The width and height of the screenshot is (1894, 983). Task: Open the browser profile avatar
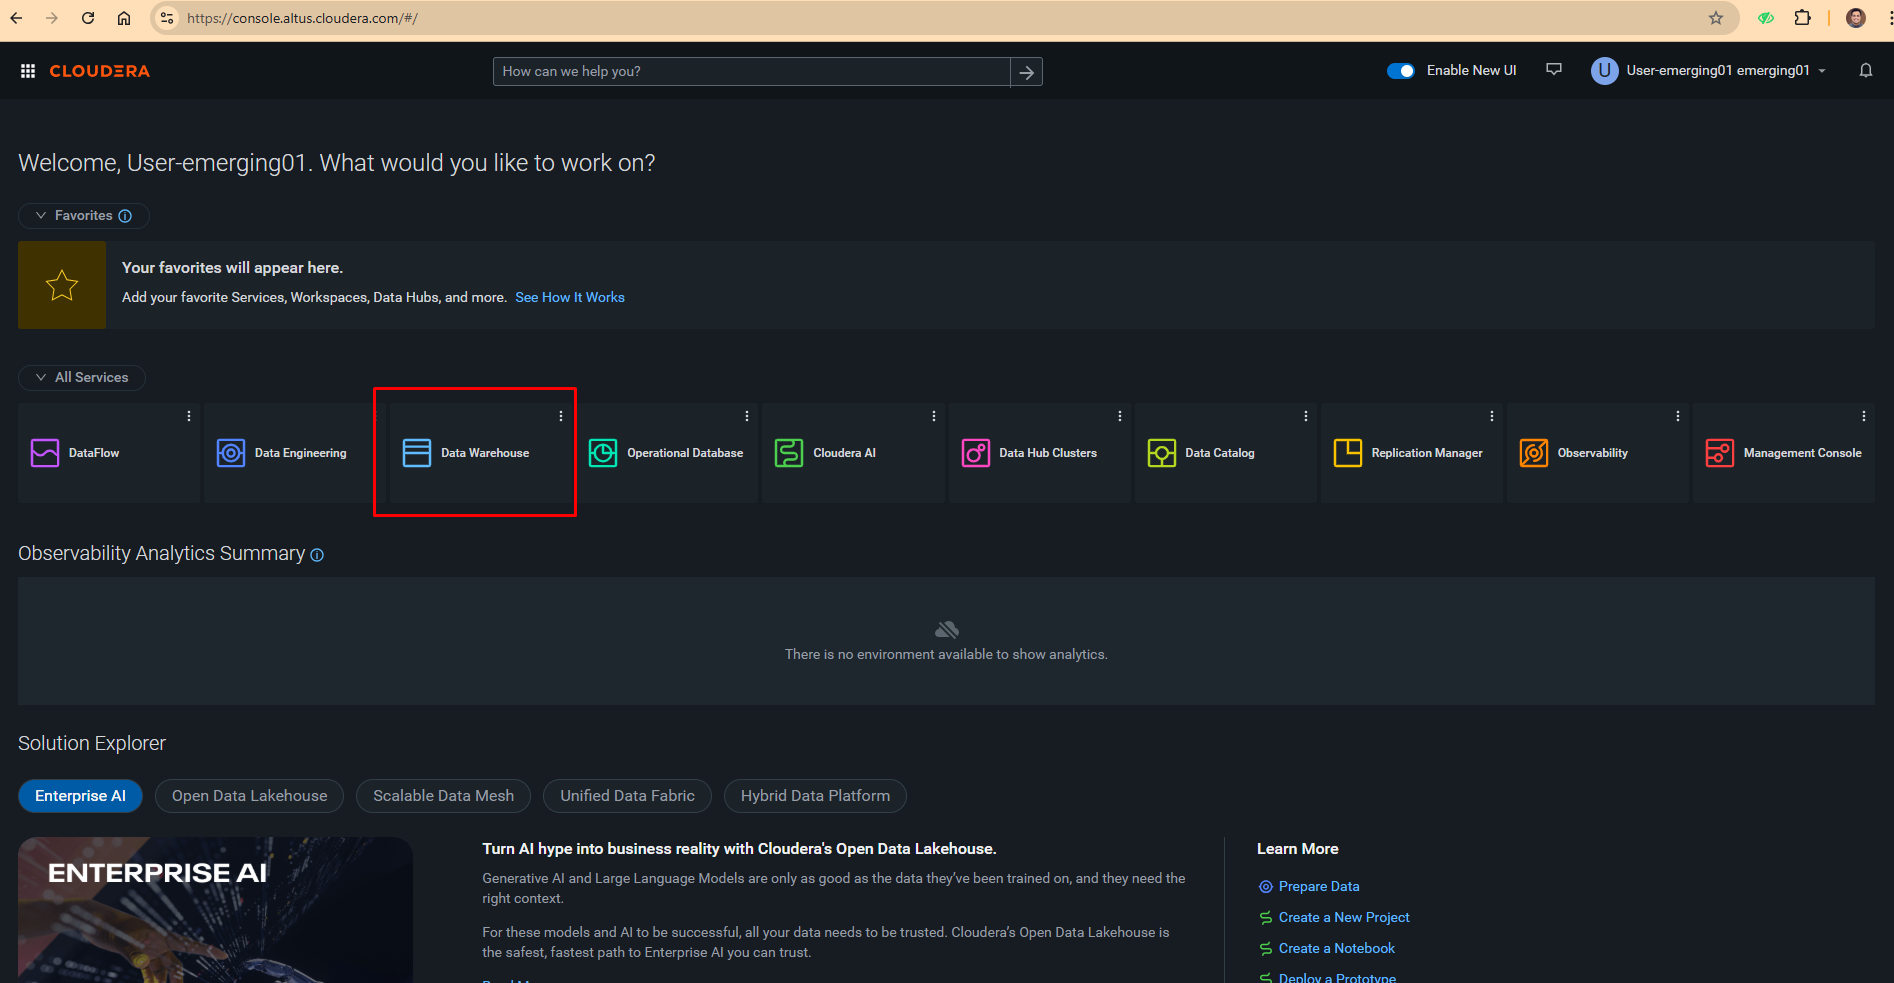(1856, 18)
